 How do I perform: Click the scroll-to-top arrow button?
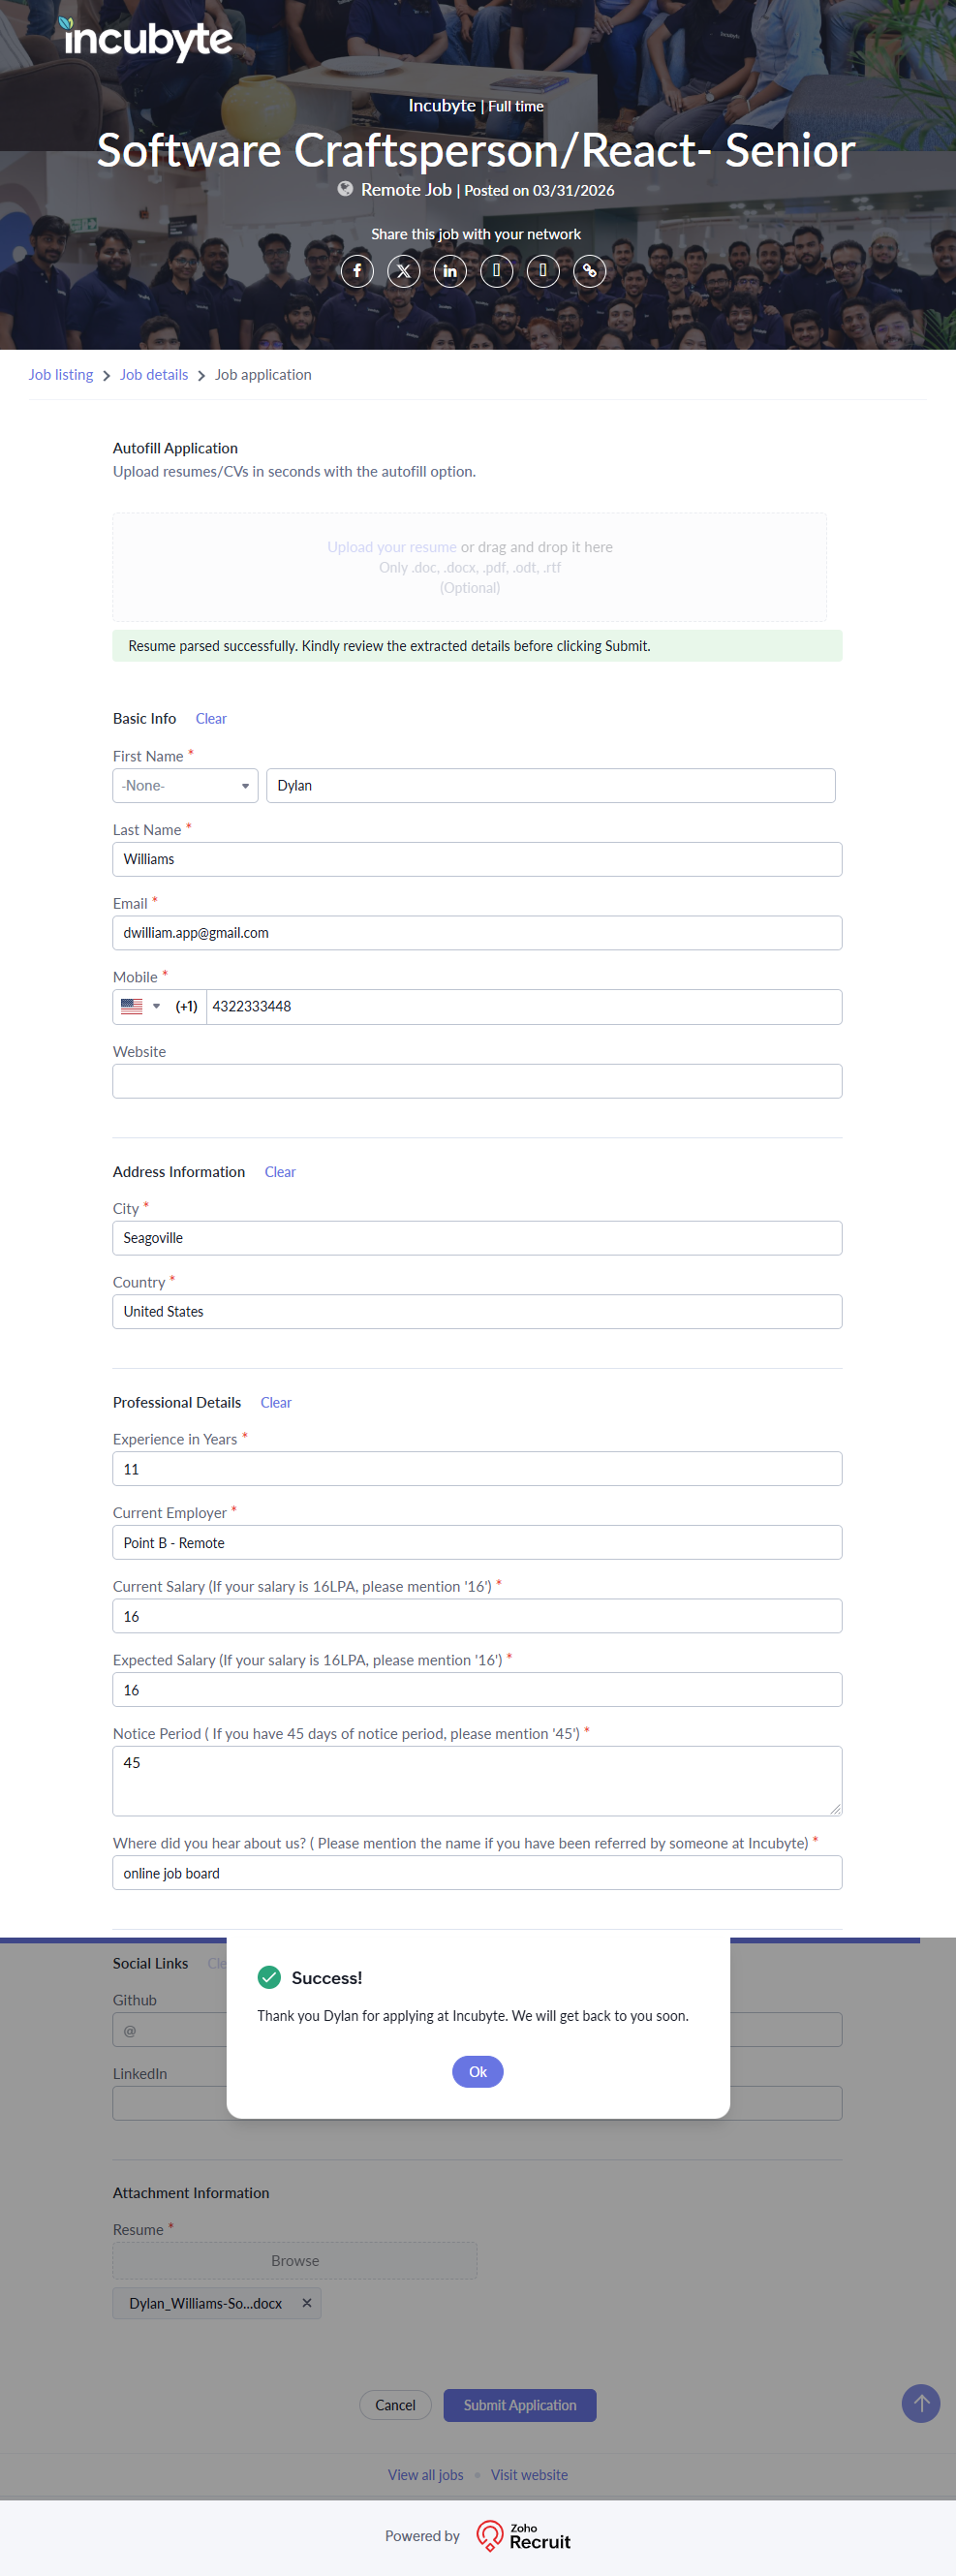921,2403
